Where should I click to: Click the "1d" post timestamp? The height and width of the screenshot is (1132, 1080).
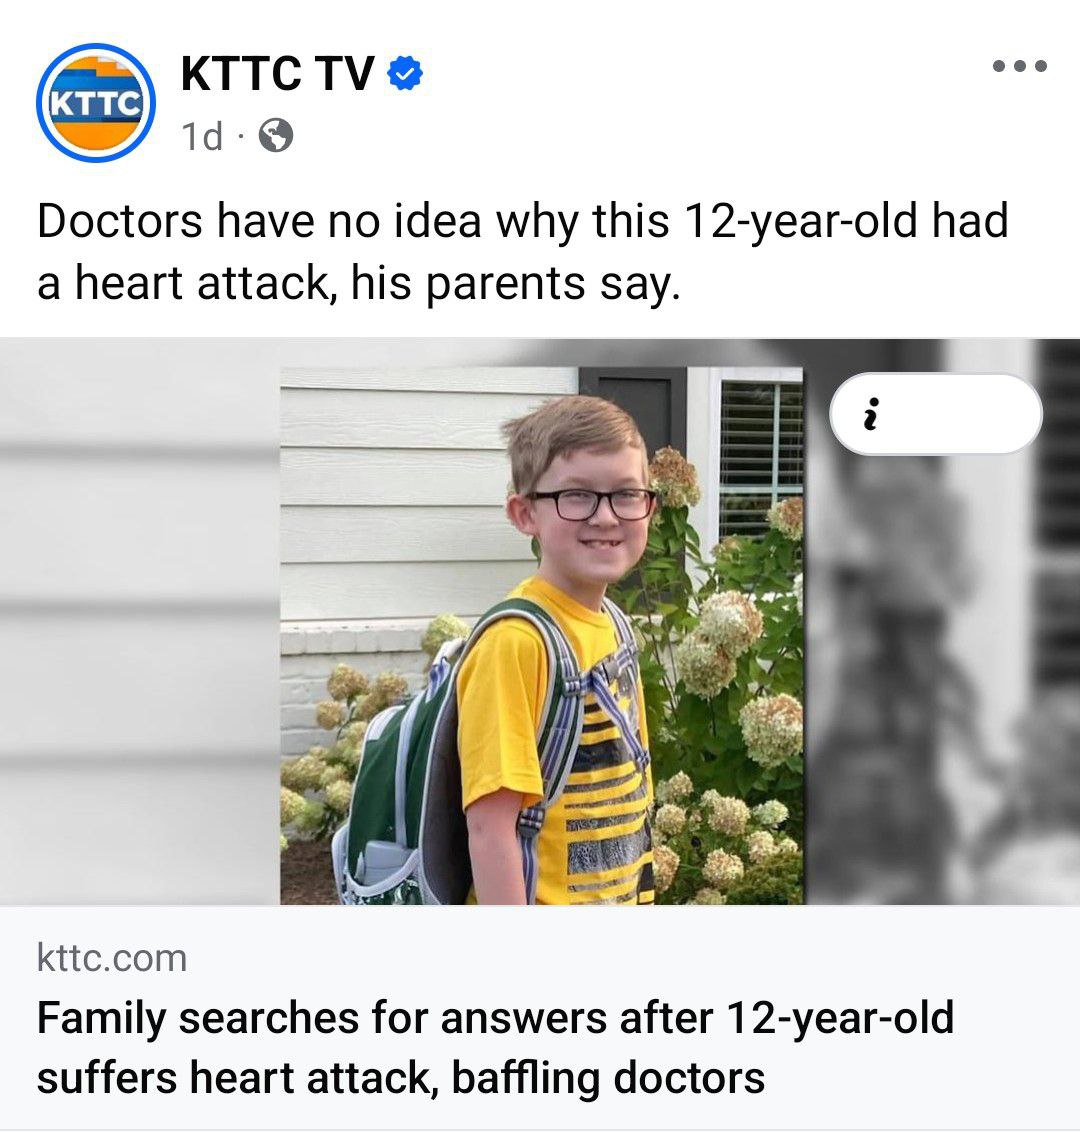(x=201, y=136)
